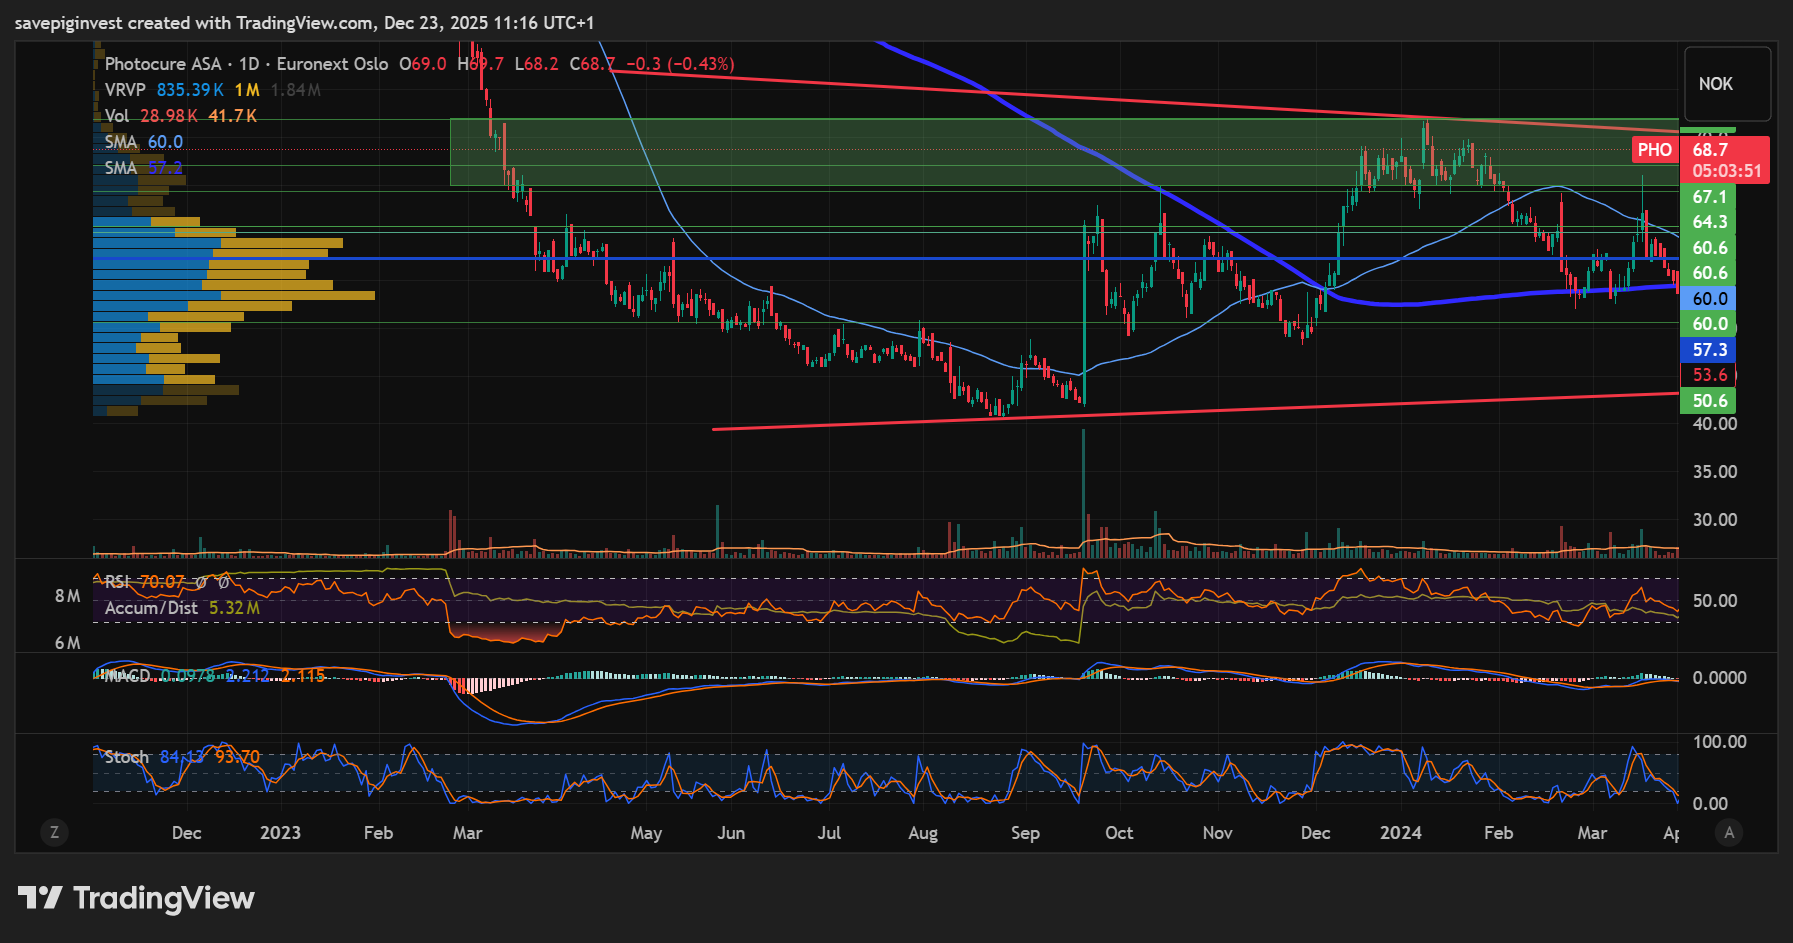
Task: Click the red PHO symbol price tag
Action: [x=1654, y=150]
